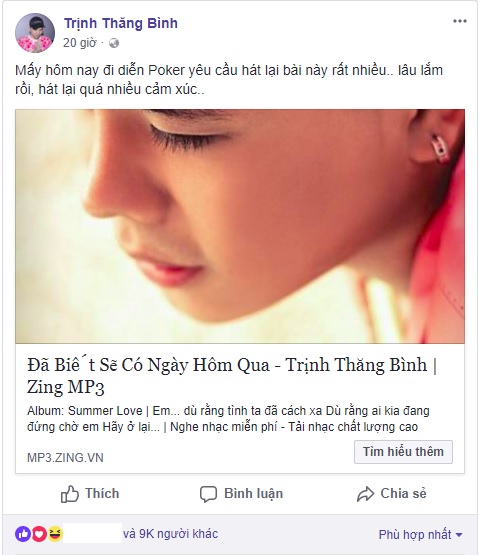Click the Tìm hiểu thêm button

coord(403,452)
